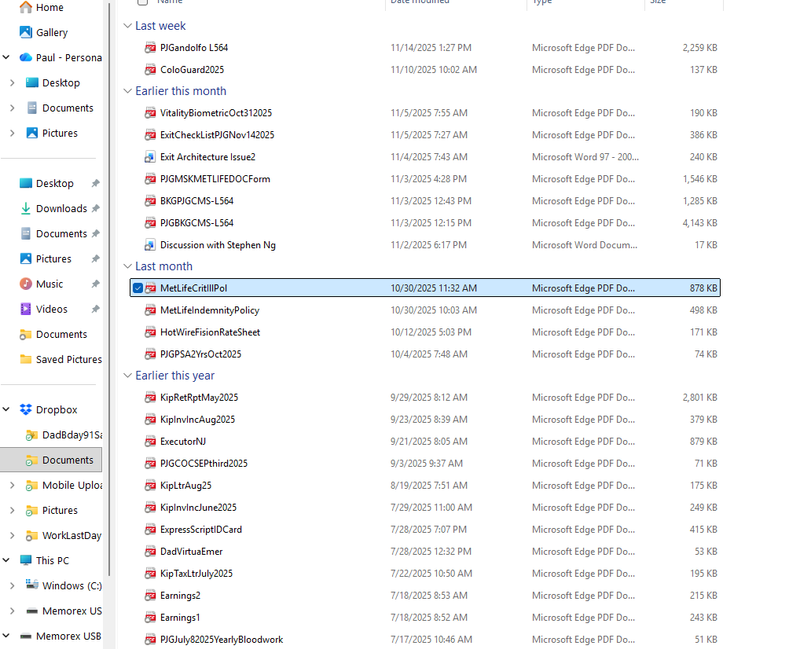Select file Earnings1
Screen dimensions: 800x649
click(180, 617)
